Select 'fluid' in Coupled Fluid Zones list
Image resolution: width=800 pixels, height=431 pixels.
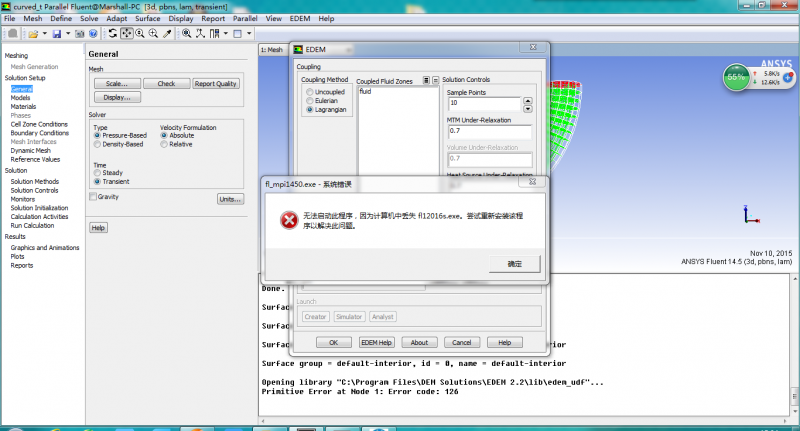pyautogui.click(x=365, y=91)
